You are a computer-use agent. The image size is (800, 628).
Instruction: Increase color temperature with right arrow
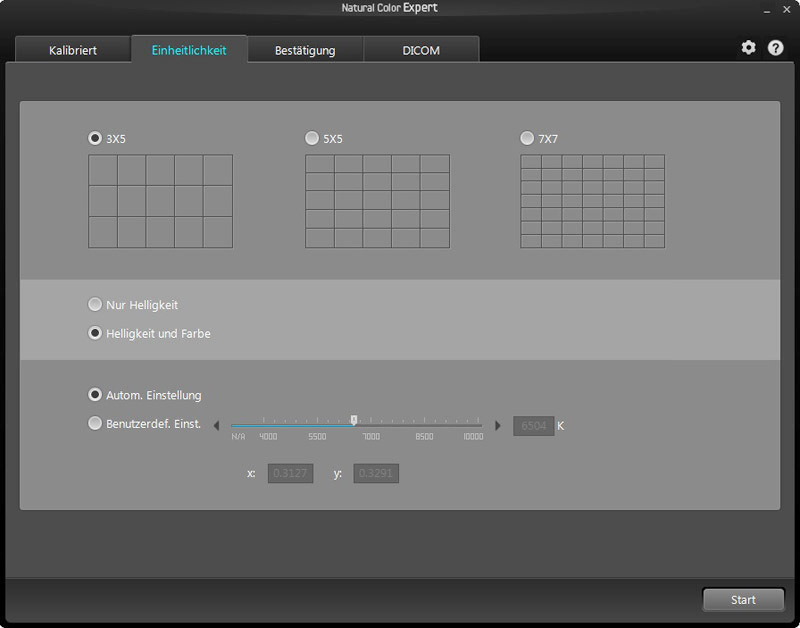tap(498, 425)
